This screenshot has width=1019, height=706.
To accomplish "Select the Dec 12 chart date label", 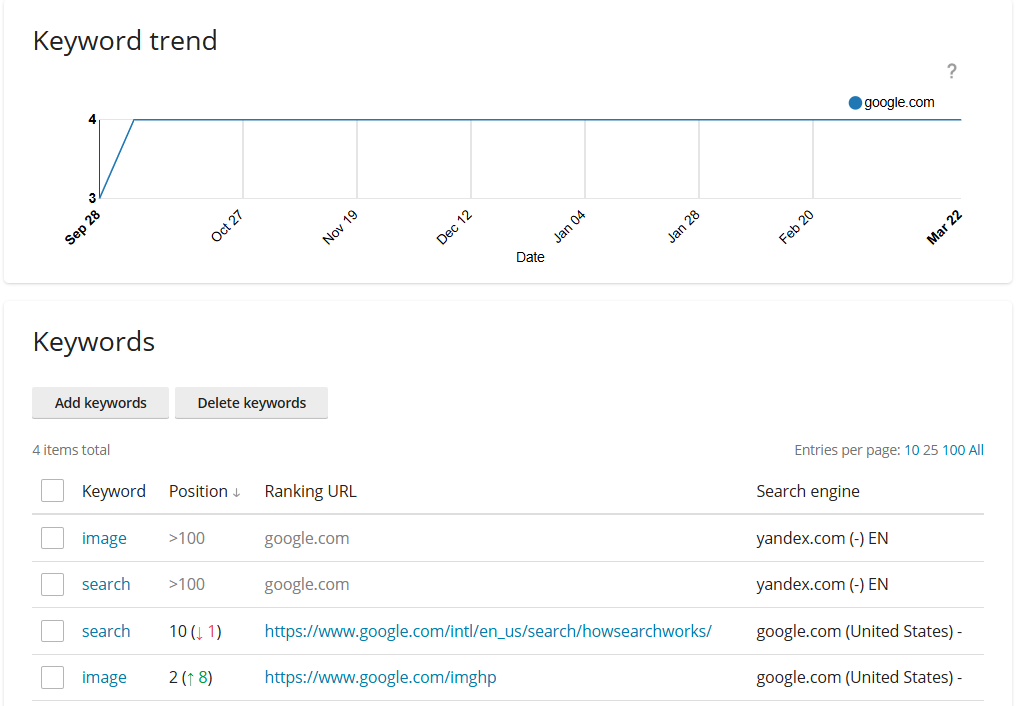I will [454, 227].
